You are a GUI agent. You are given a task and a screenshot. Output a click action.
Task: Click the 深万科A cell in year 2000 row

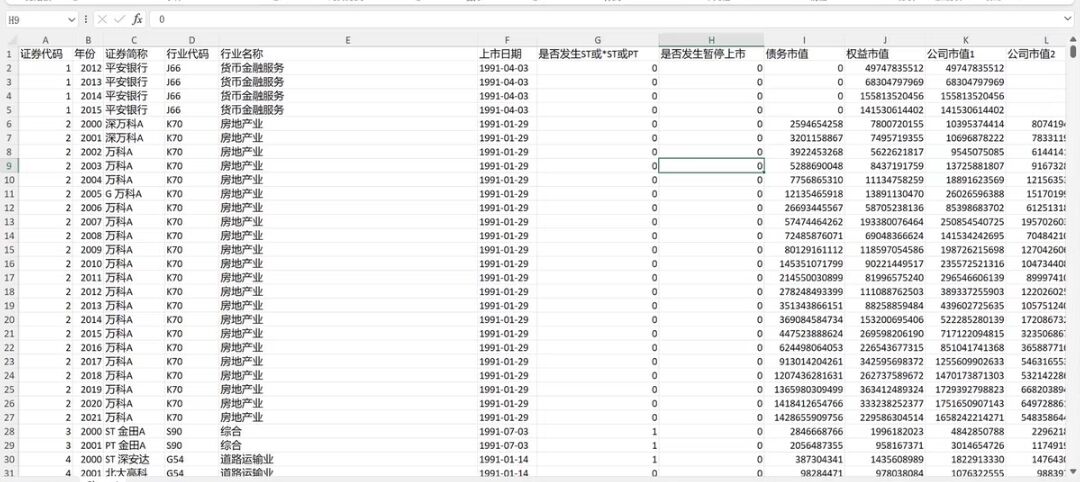134,124
